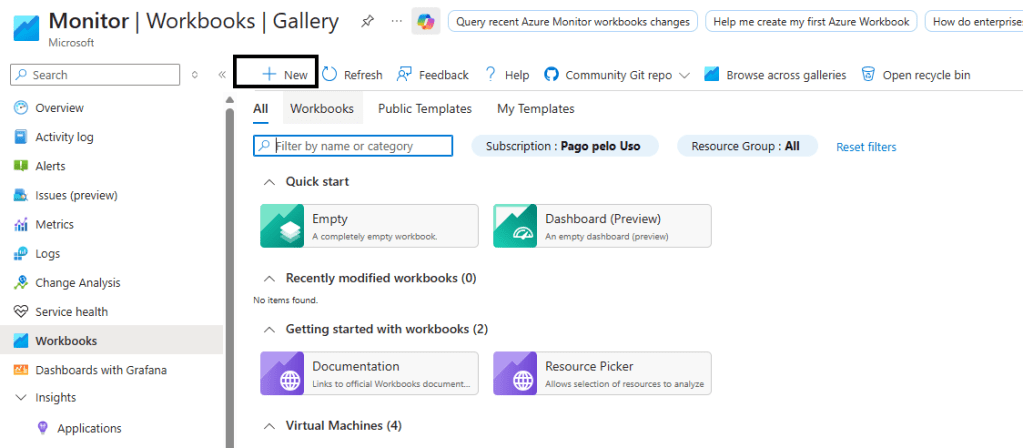This screenshot has width=1023, height=448.
Task: Switch to the Public Templates tab
Action: point(425,109)
